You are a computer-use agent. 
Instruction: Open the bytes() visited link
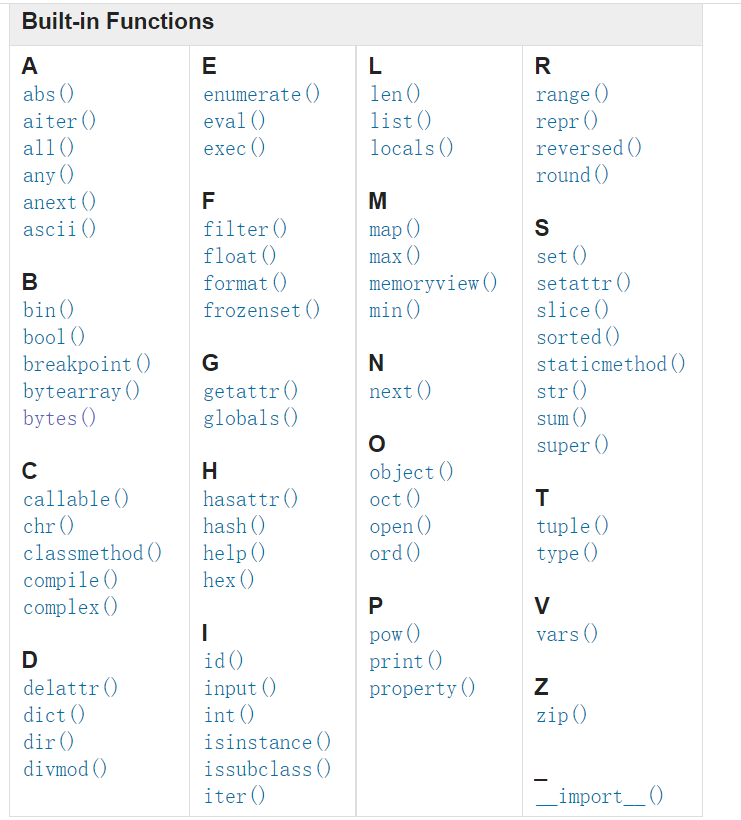(59, 418)
